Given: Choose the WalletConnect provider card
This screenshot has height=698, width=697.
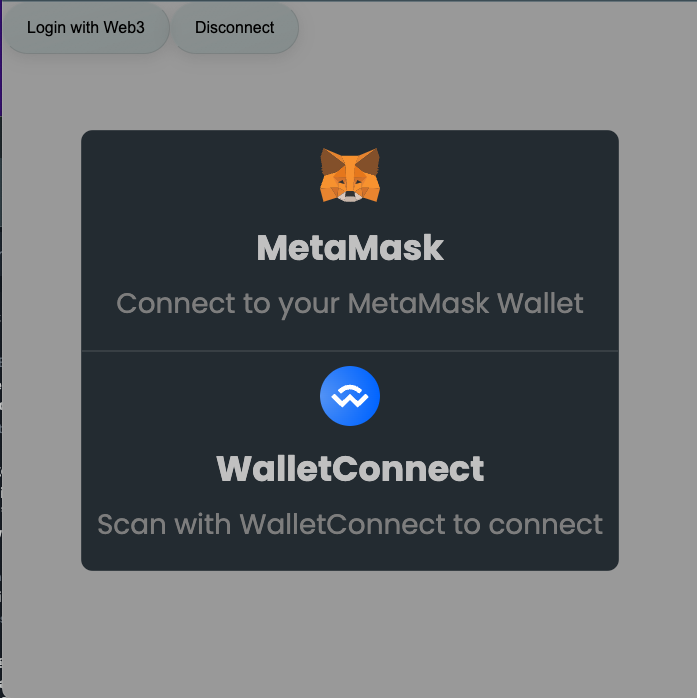Looking at the screenshot, I should pos(350,461).
